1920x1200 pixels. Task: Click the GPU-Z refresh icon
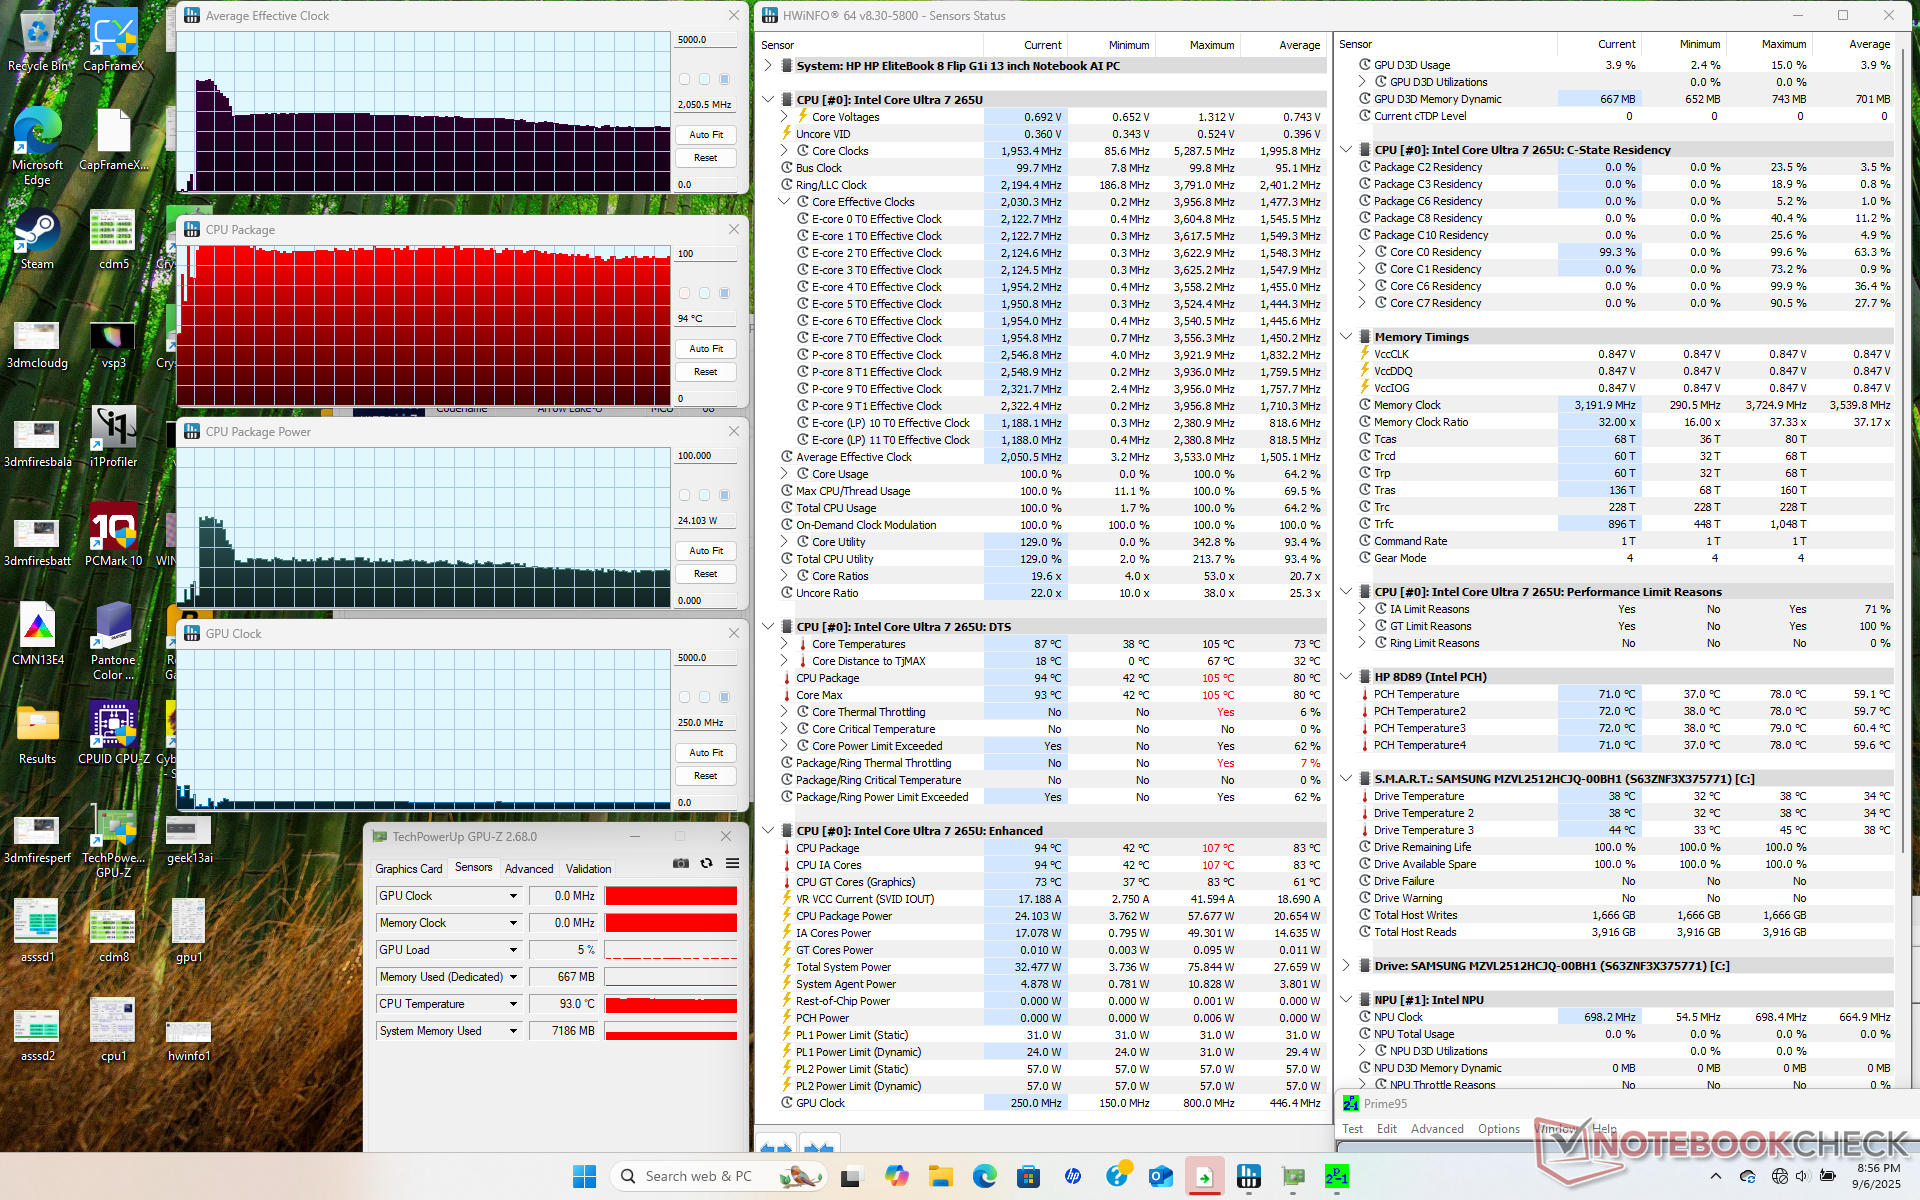(707, 863)
